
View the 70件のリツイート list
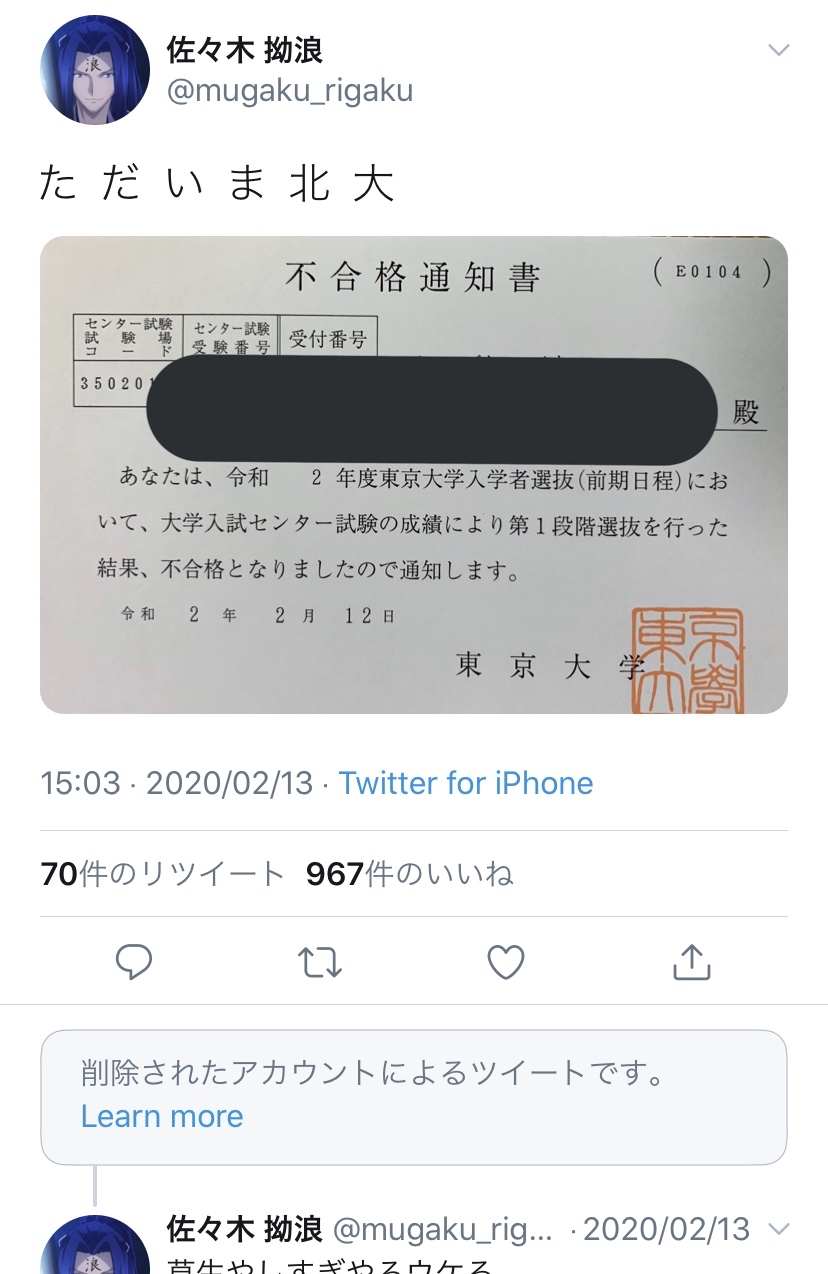(x=163, y=874)
